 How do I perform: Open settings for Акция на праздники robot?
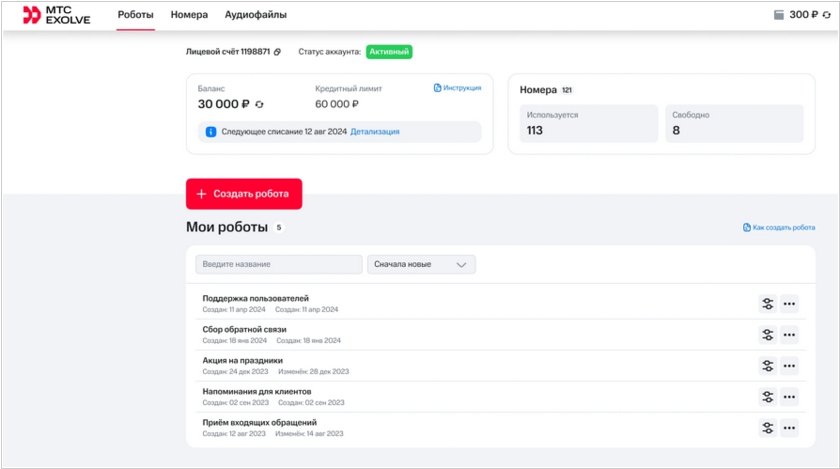[x=767, y=366]
